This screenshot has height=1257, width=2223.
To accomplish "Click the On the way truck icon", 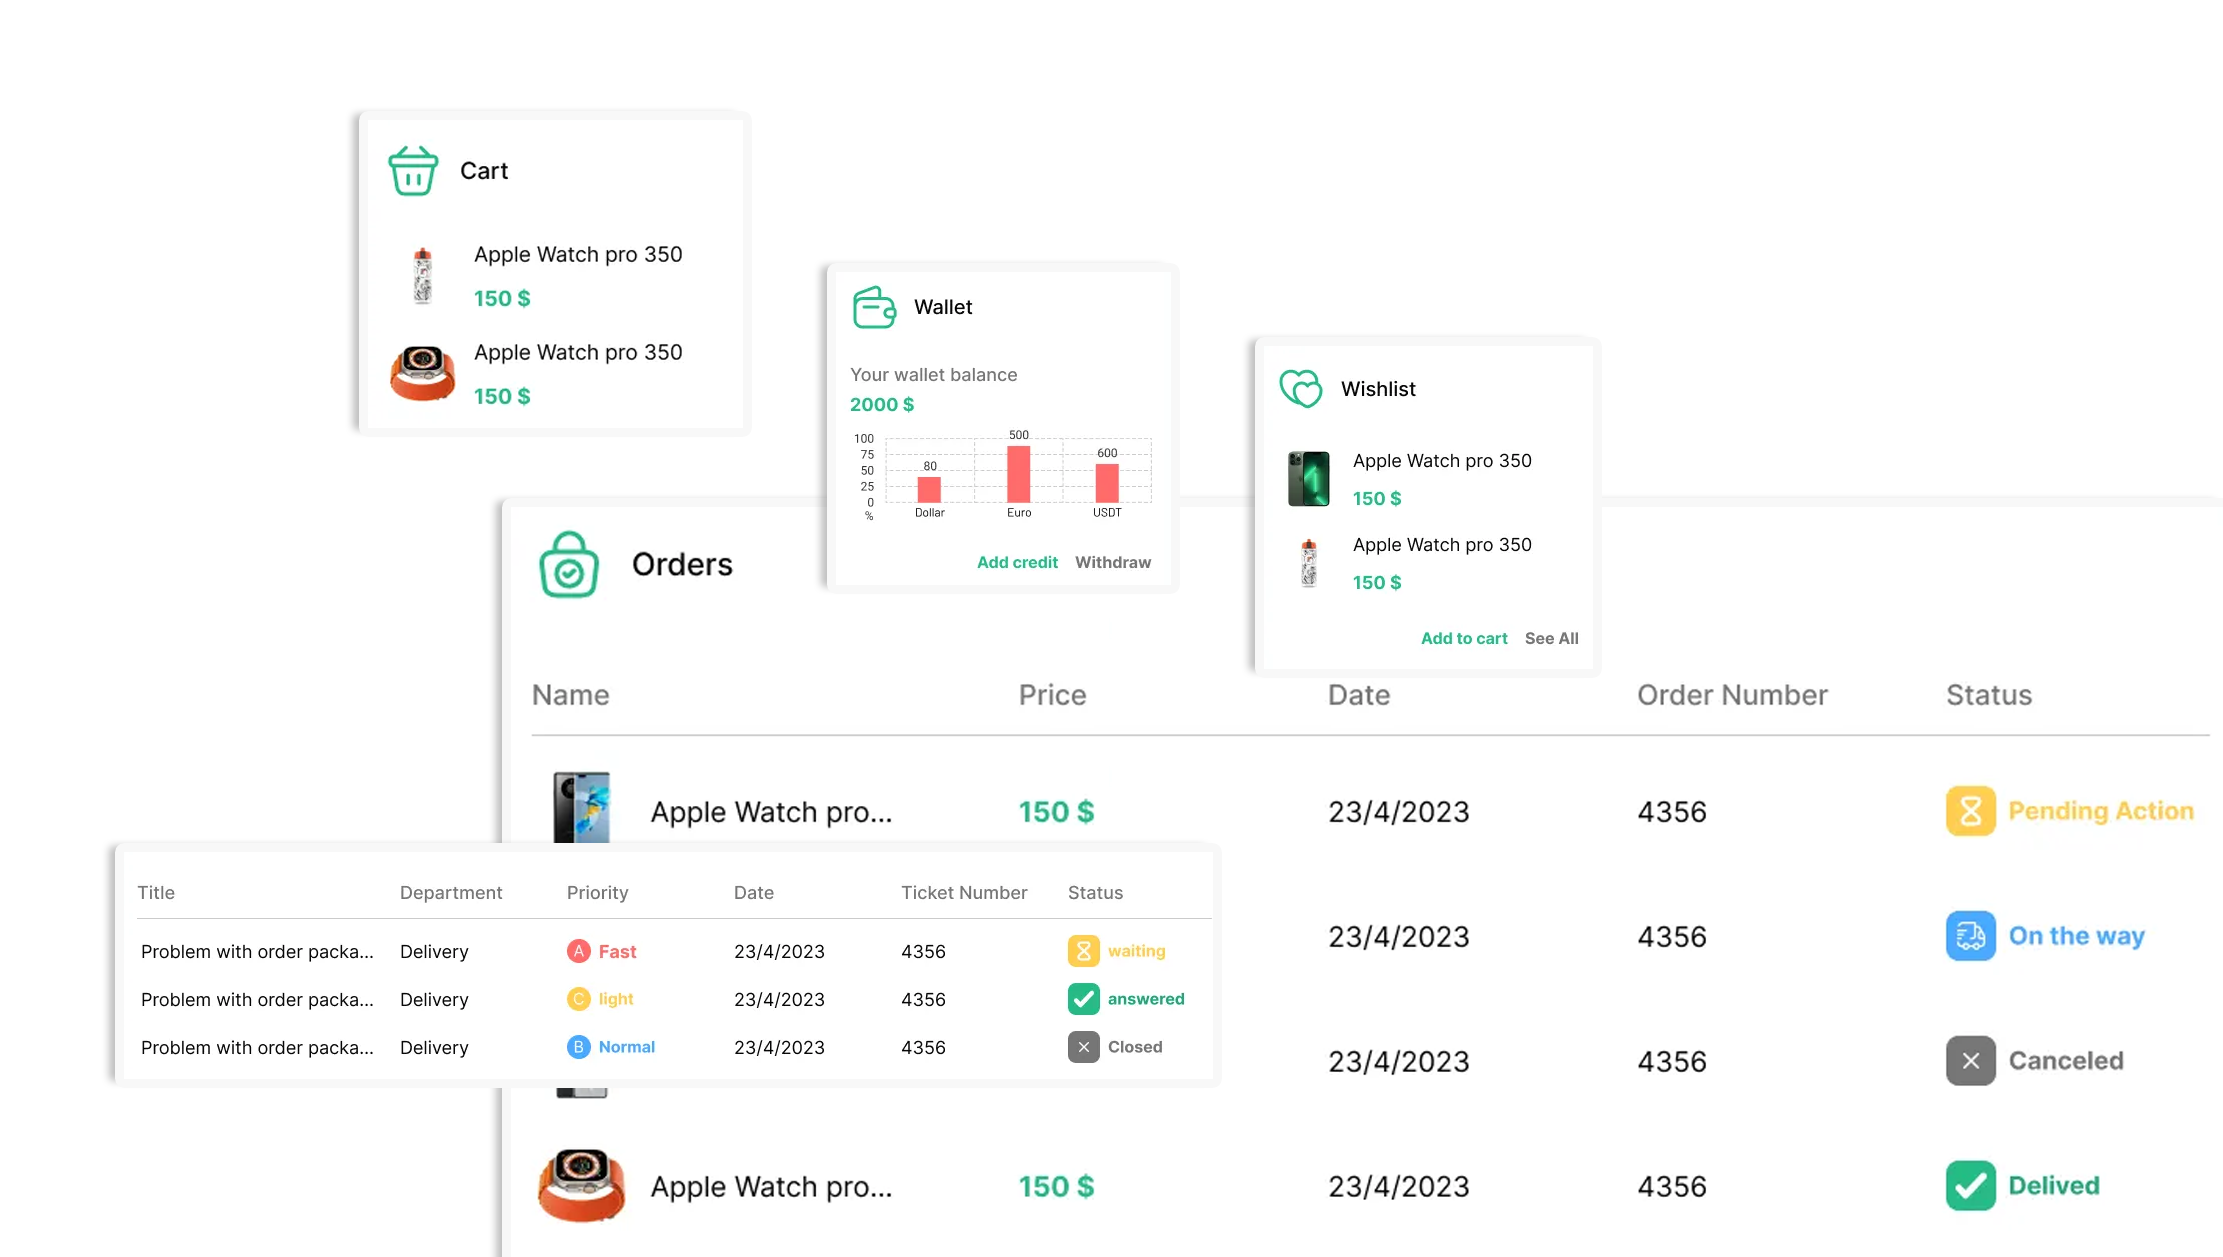I will (x=1969, y=936).
